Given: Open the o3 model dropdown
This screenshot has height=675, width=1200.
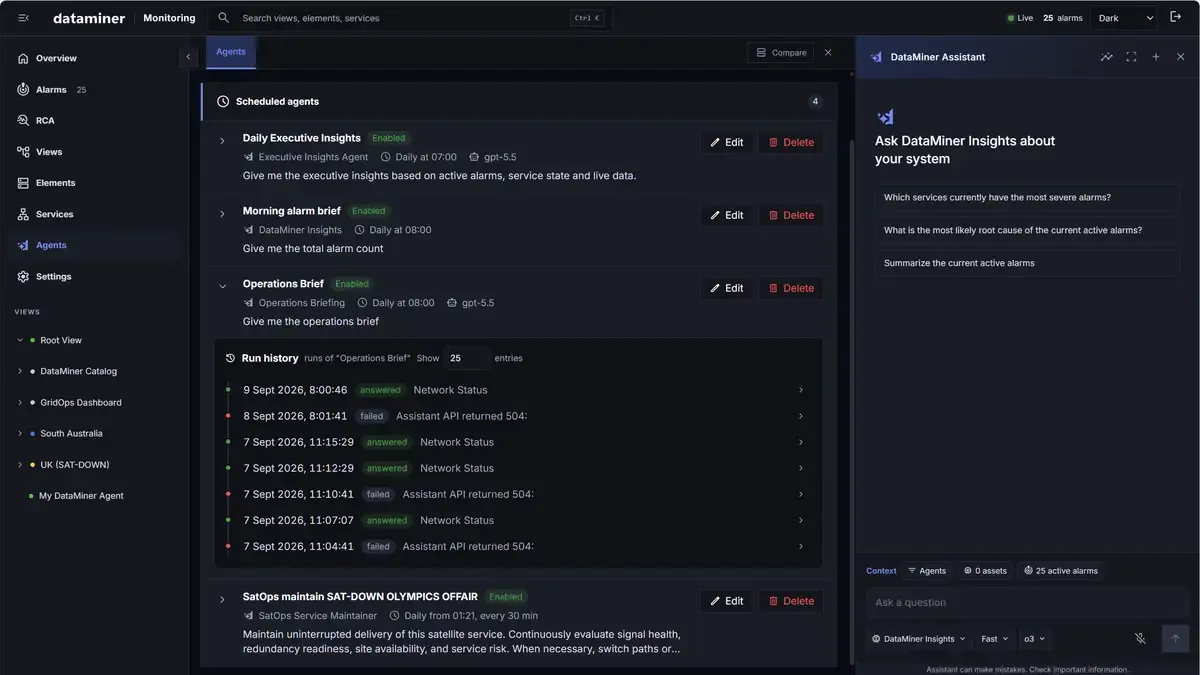Looking at the screenshot, I should point(1034,639).
